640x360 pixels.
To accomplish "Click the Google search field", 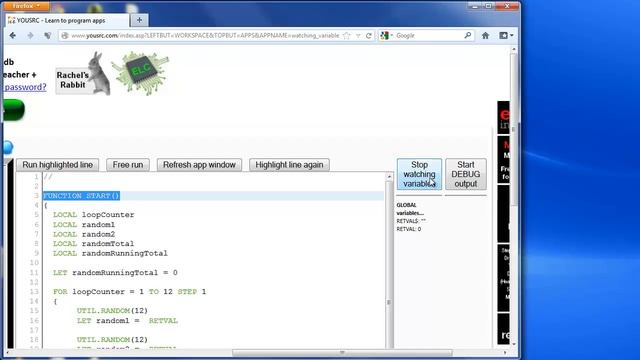I will click(x=429, y=36).
